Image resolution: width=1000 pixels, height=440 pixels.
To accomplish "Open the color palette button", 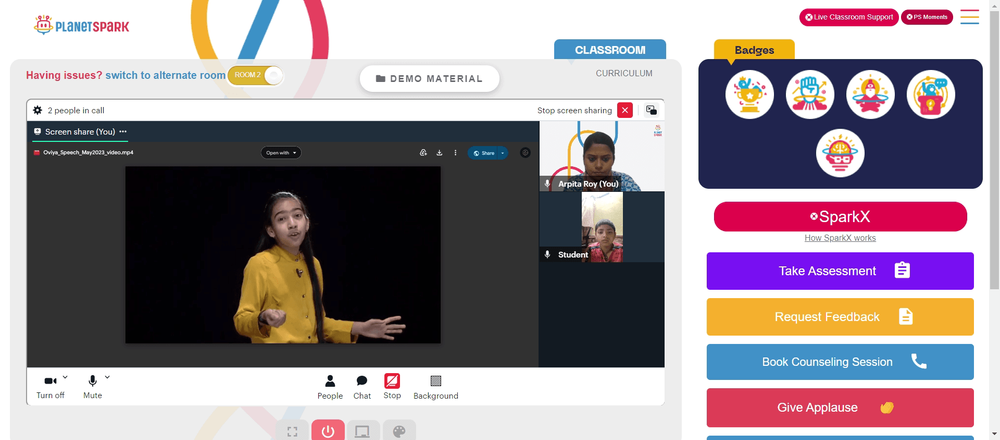I will [x=399, y=431].
